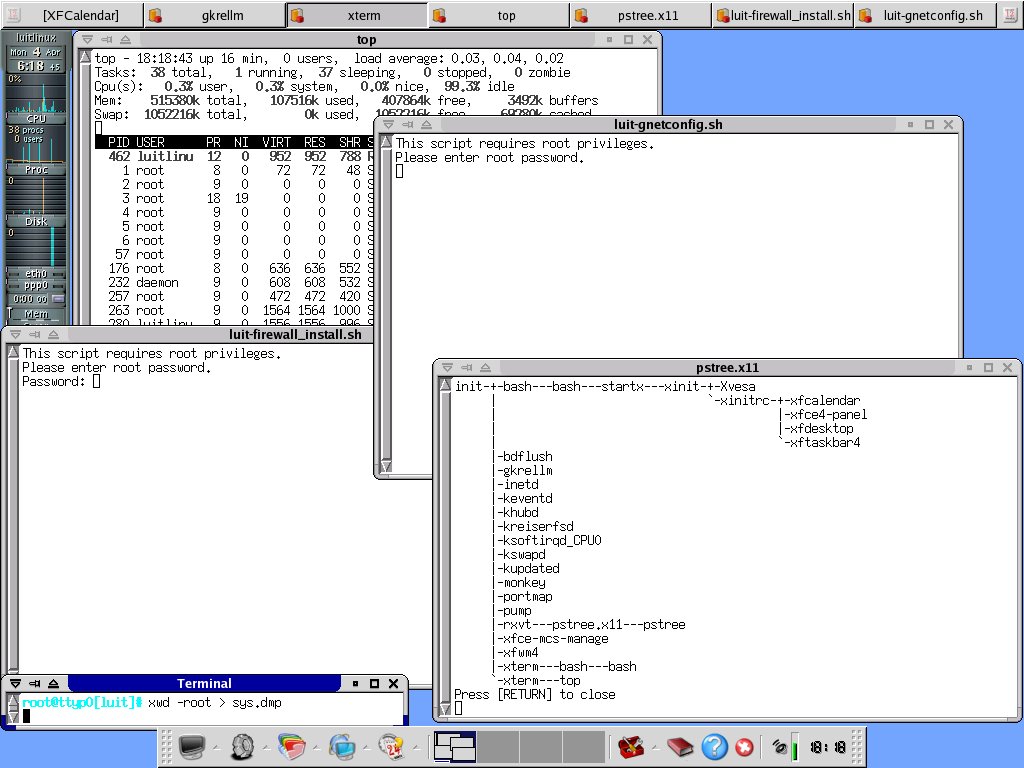1024x768 pixels.
Task: Click the Disk label in gkrellm
Action: [x=36, y=221]
